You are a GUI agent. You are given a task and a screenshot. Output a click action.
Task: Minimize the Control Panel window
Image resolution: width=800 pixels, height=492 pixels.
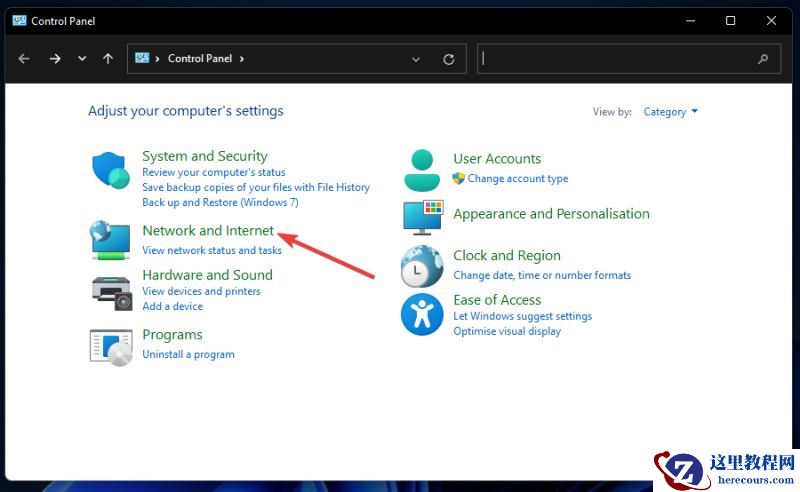coord(690,21)
